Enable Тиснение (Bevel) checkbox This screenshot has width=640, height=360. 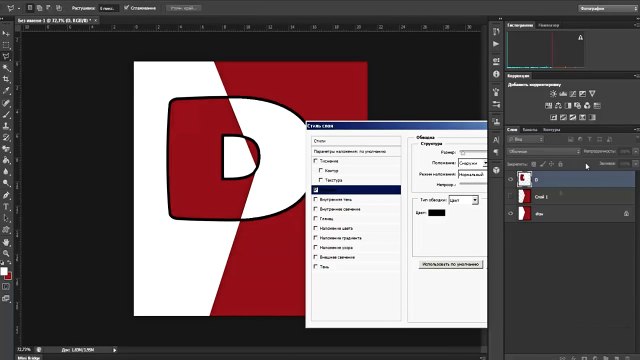point(316,161)
